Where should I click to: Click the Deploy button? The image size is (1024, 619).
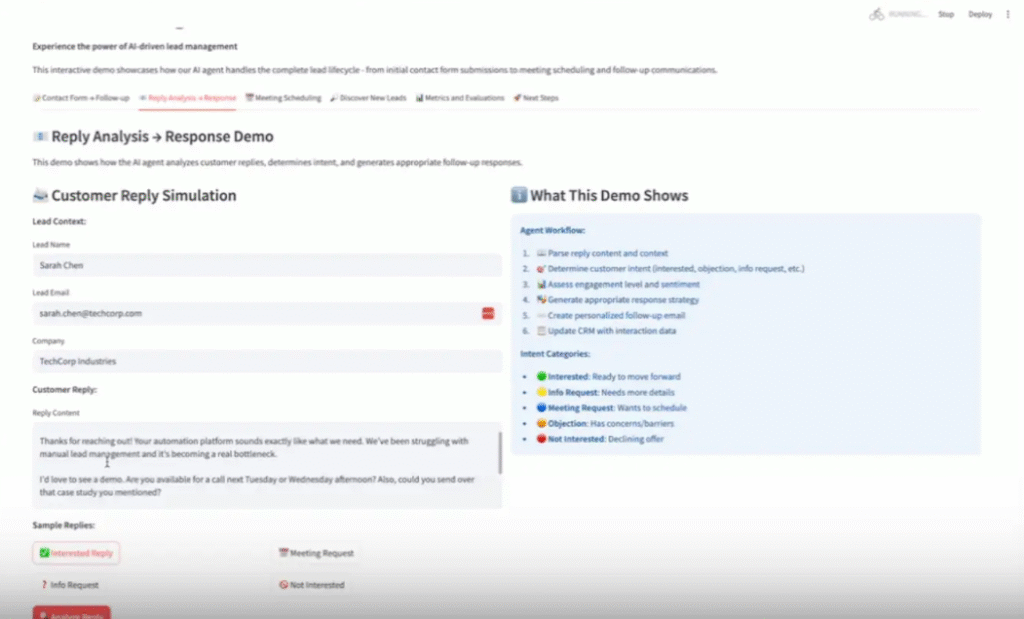coord(980,14)
